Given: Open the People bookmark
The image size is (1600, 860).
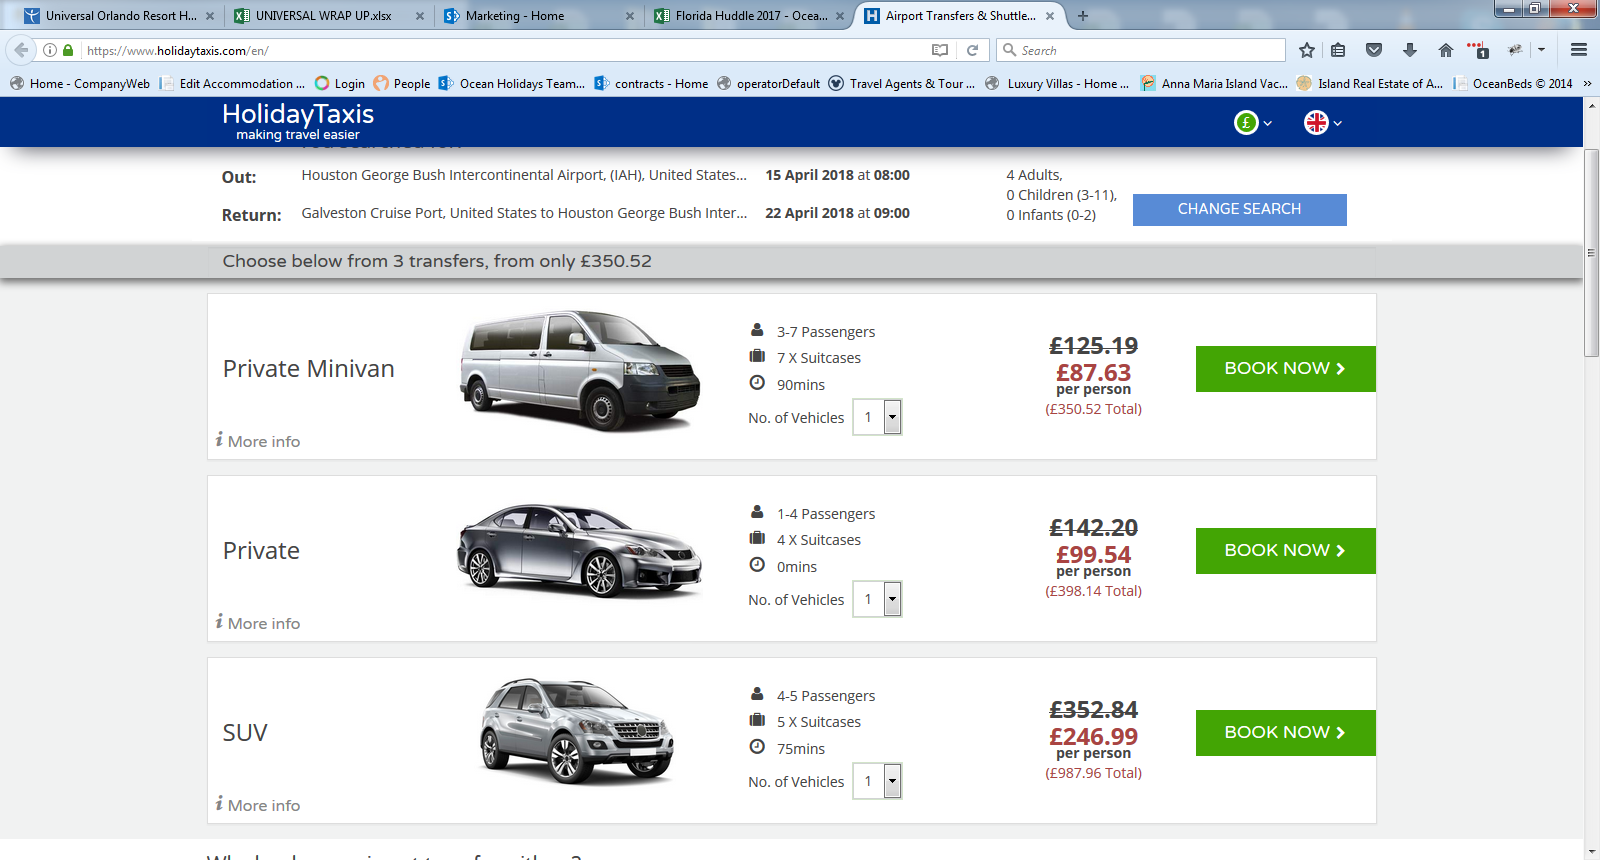Looking at the screenshot, I should (402, 84).
